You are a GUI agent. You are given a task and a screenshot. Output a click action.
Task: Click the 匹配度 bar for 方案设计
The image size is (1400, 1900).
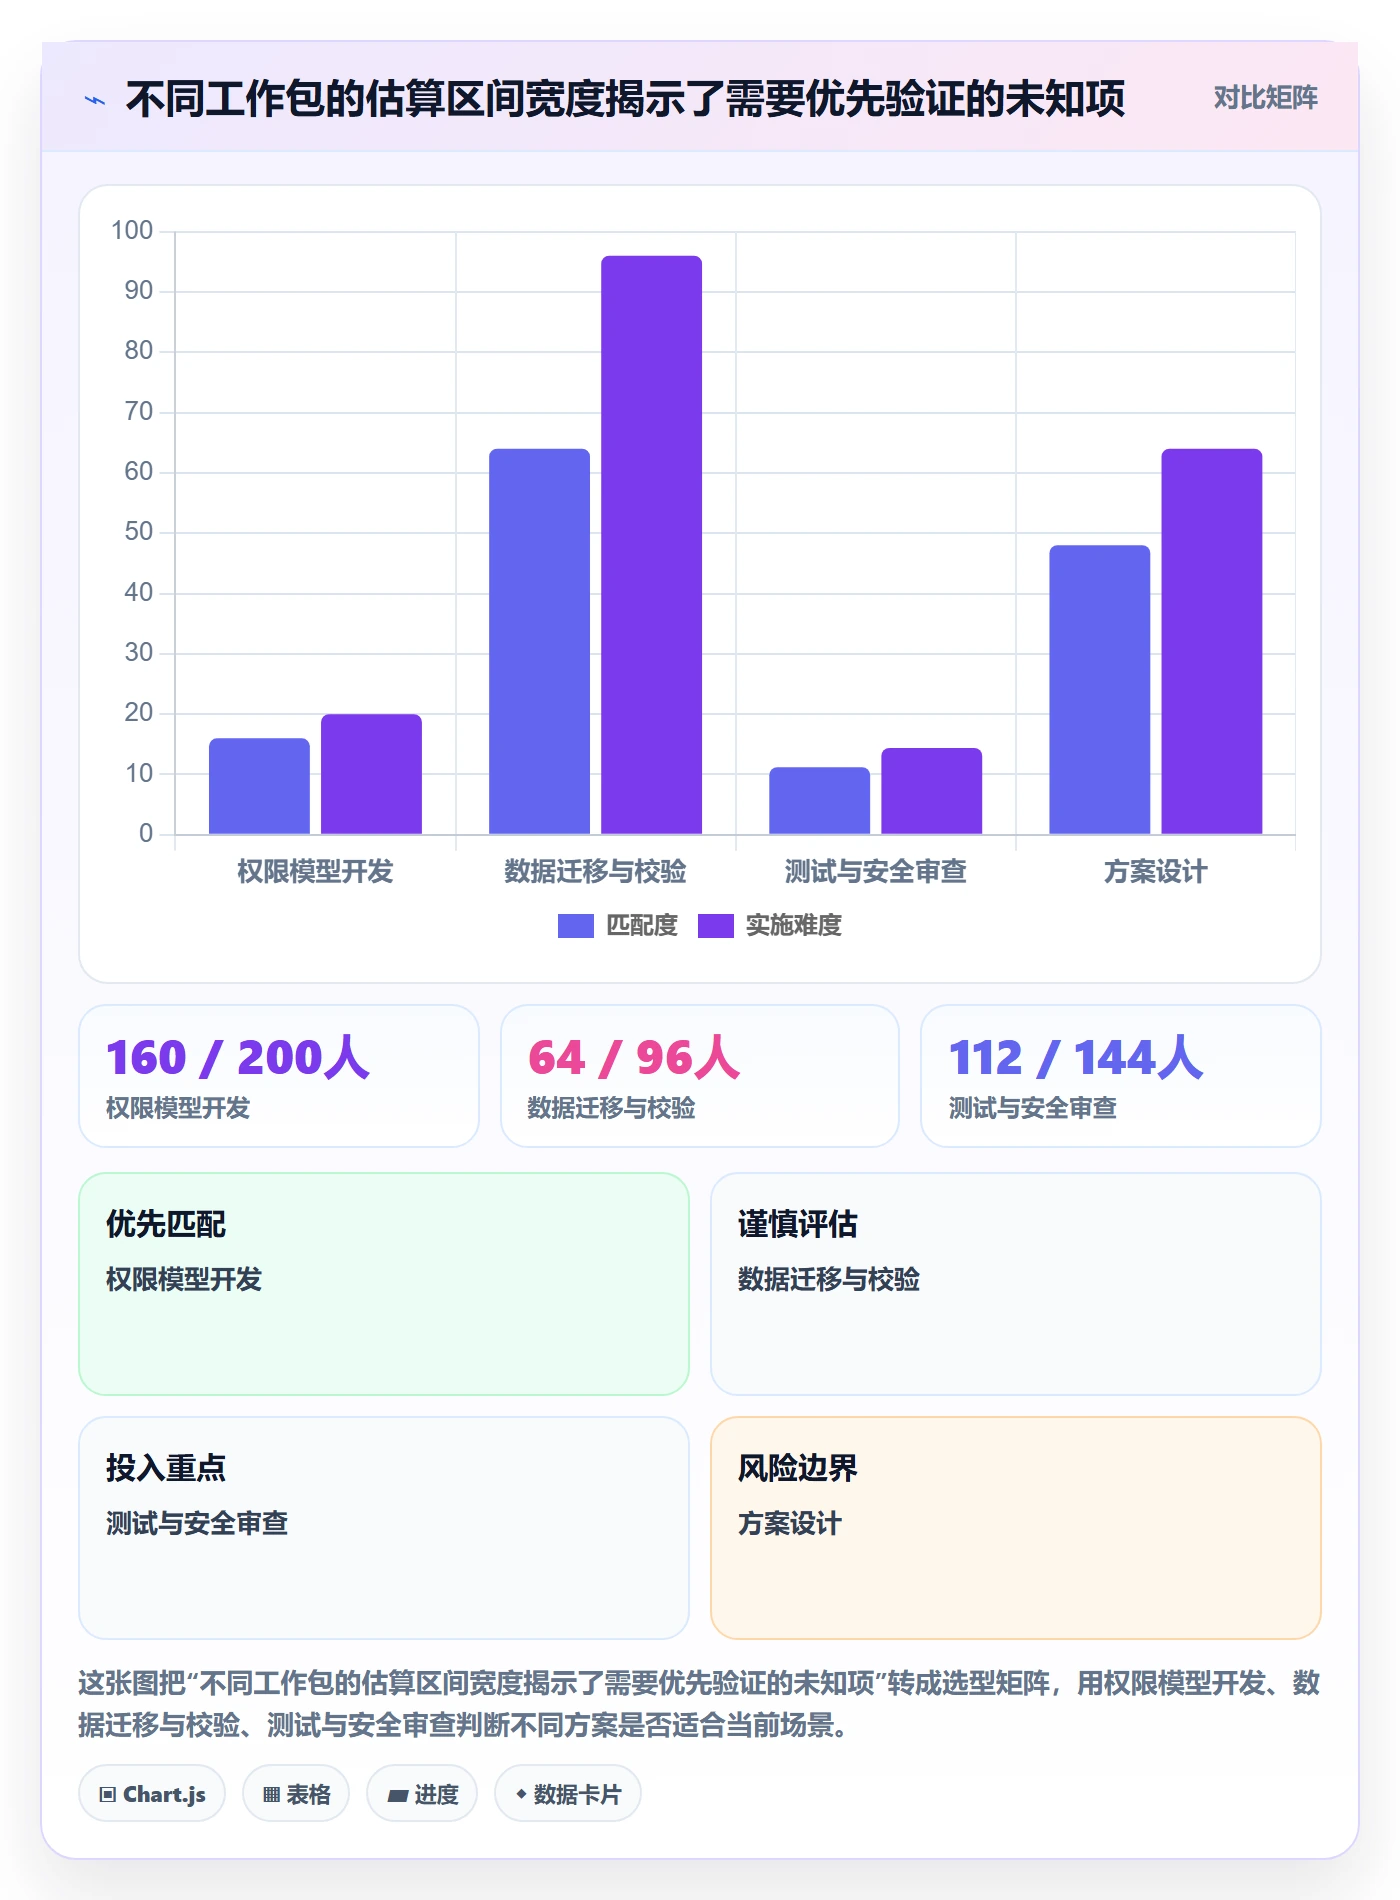point(1099,689)
